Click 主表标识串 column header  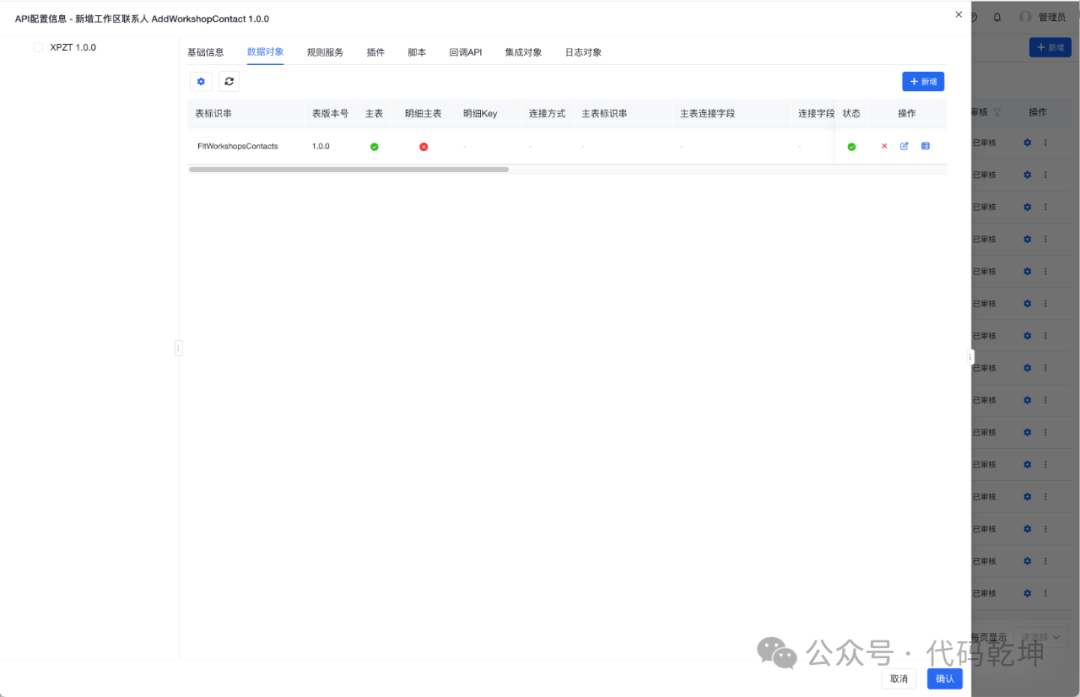[604, 114]
